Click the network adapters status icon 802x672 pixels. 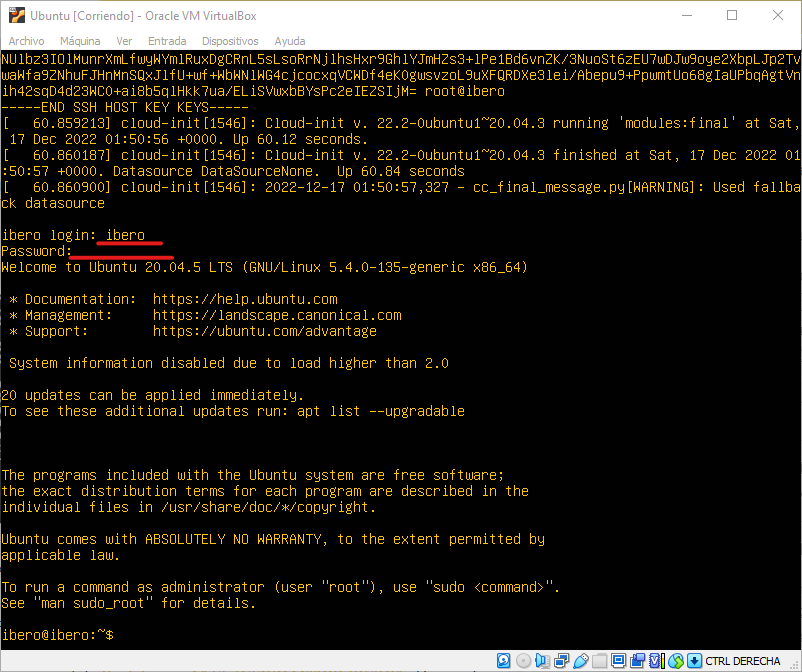[562, 661]
